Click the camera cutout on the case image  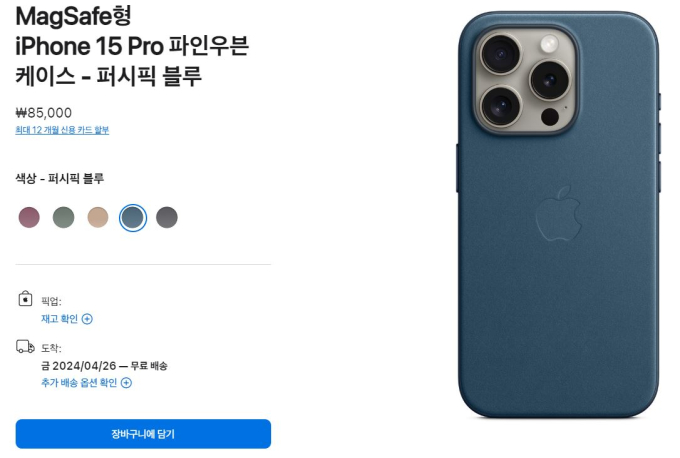click(x=526, y=79)
